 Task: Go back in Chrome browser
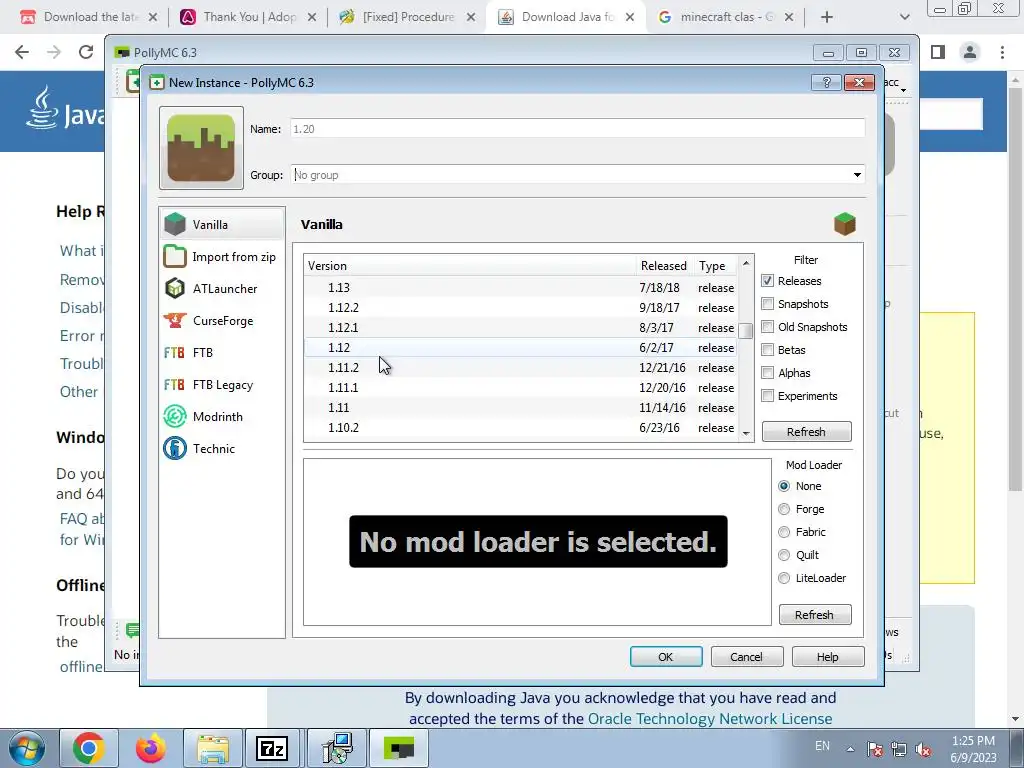(22, 52)
